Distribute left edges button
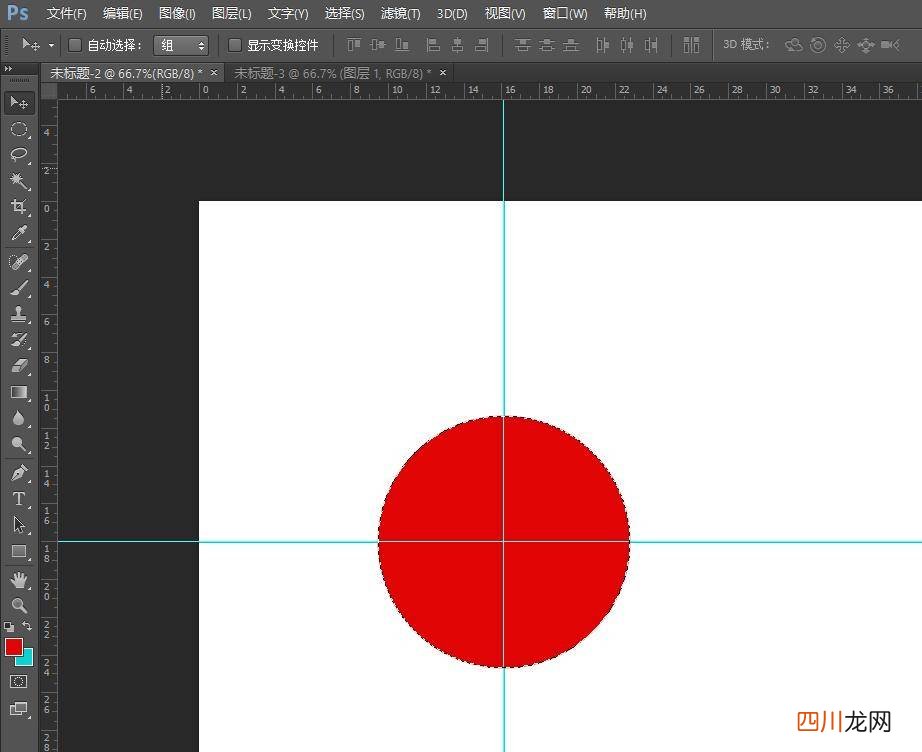This screenshot has width=922, height=752. point(602,45)
